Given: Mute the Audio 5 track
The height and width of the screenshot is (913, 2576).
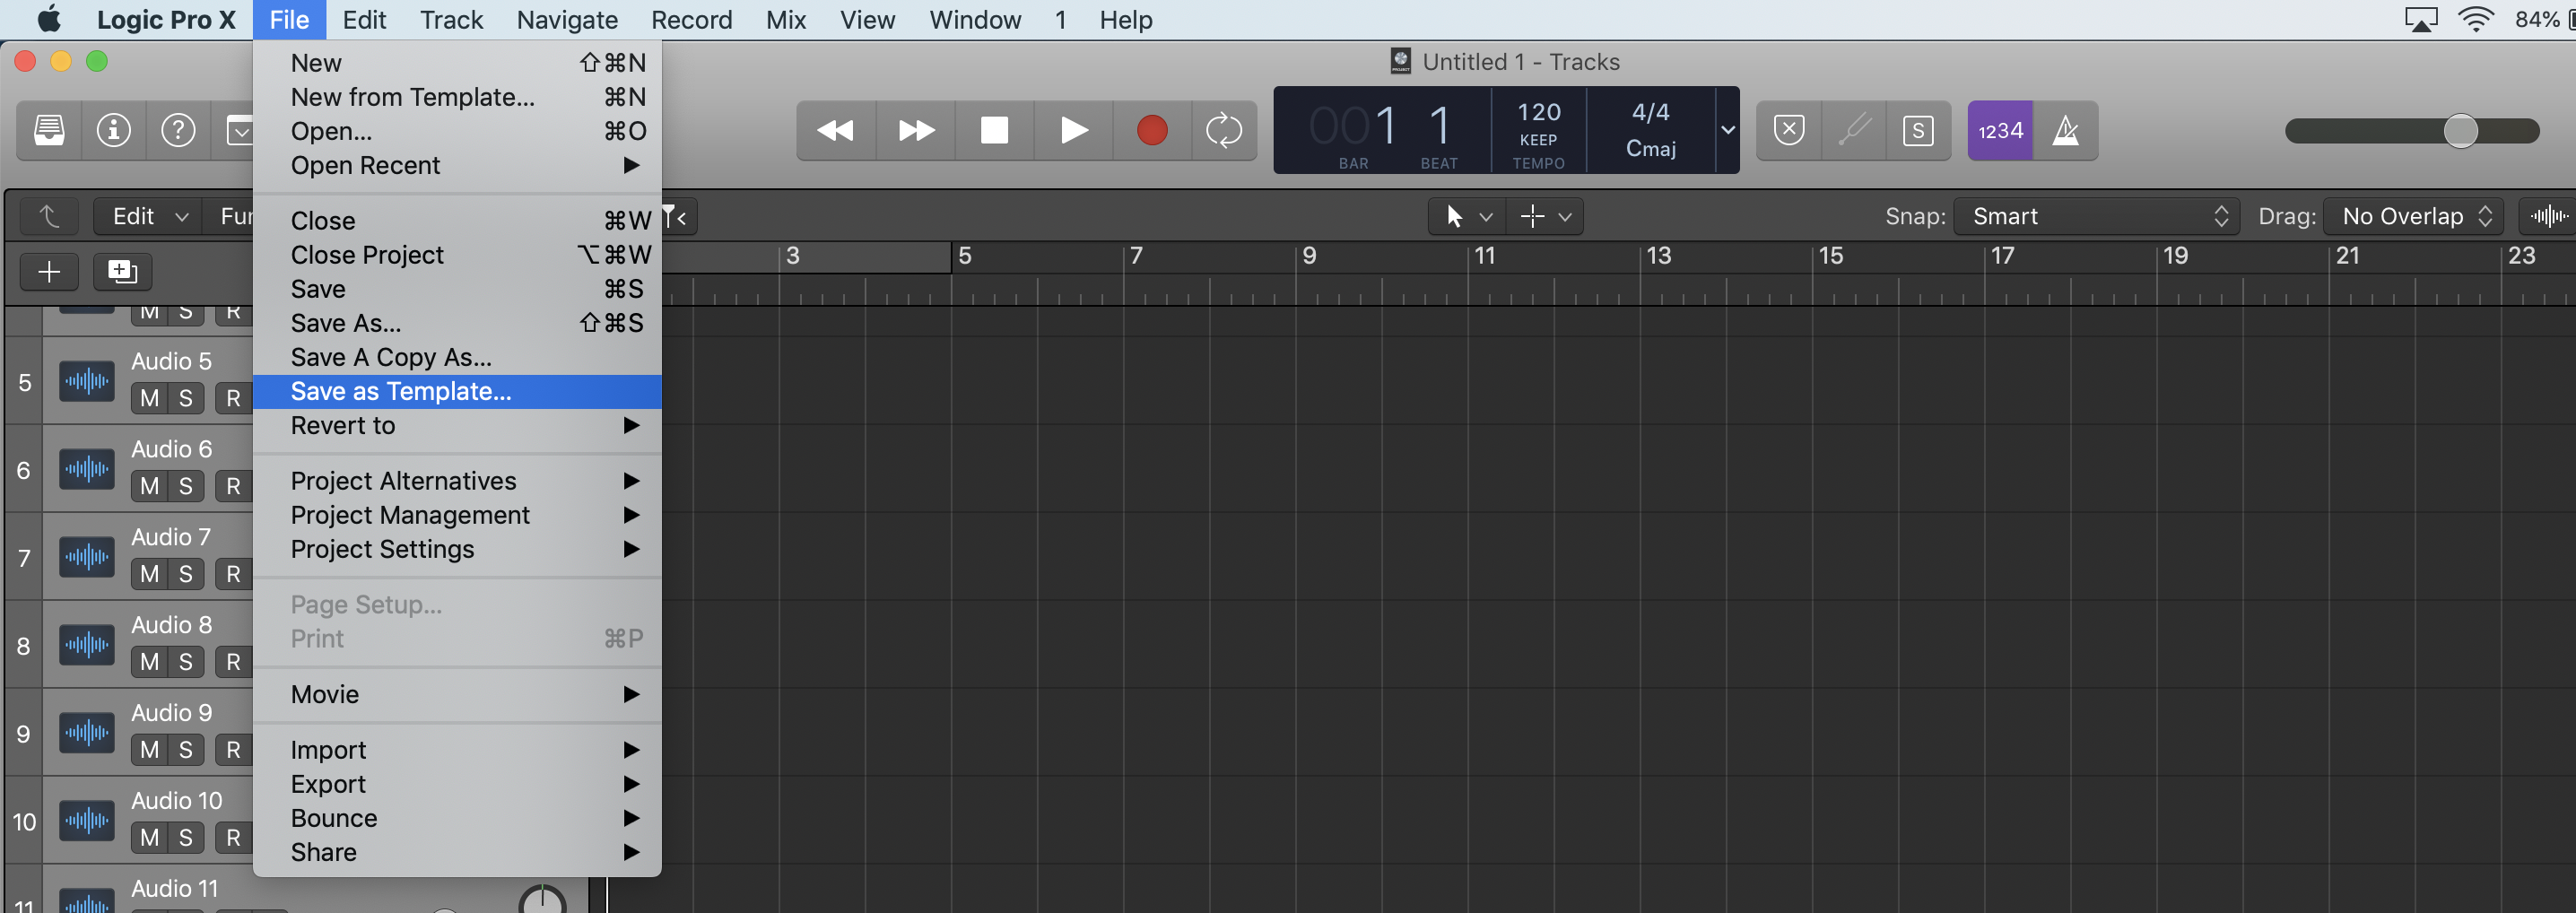Looking at the screenshot, I should (x=150, y=397).
